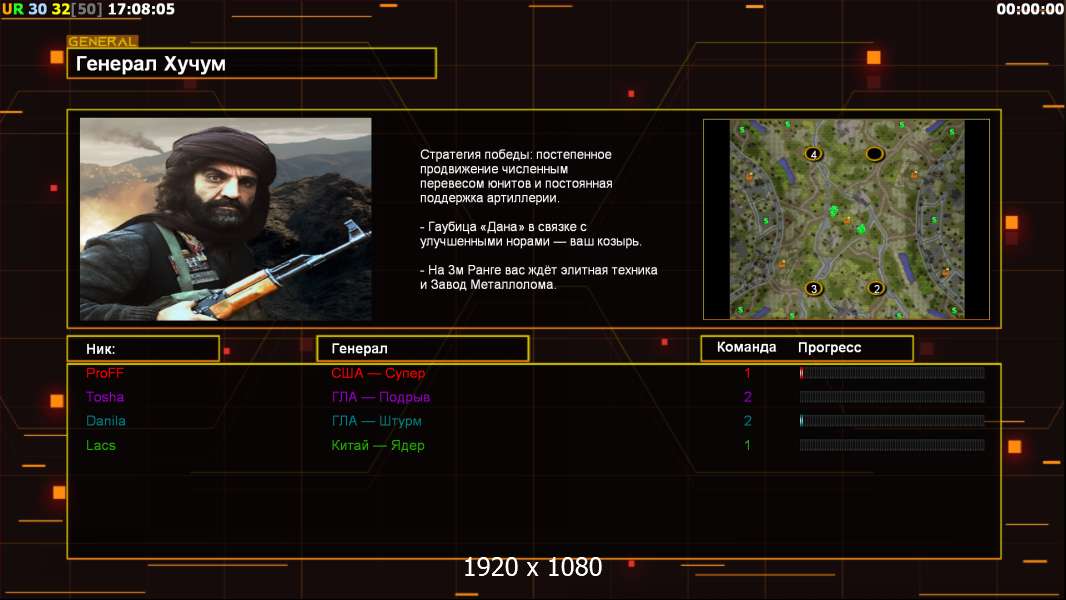This screenshot has height=600, width=1066.
Task: Click the strategy description text block
Action: (538, 219)
